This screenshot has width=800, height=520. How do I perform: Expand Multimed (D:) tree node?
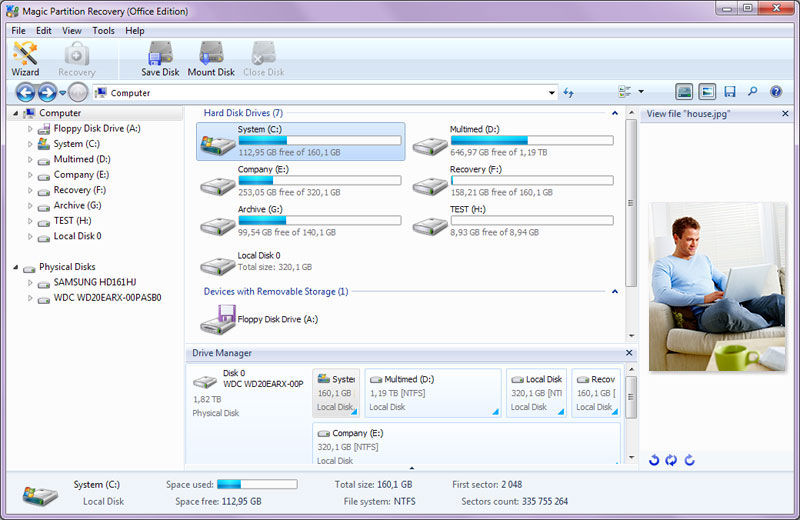[x=30, y=159]
